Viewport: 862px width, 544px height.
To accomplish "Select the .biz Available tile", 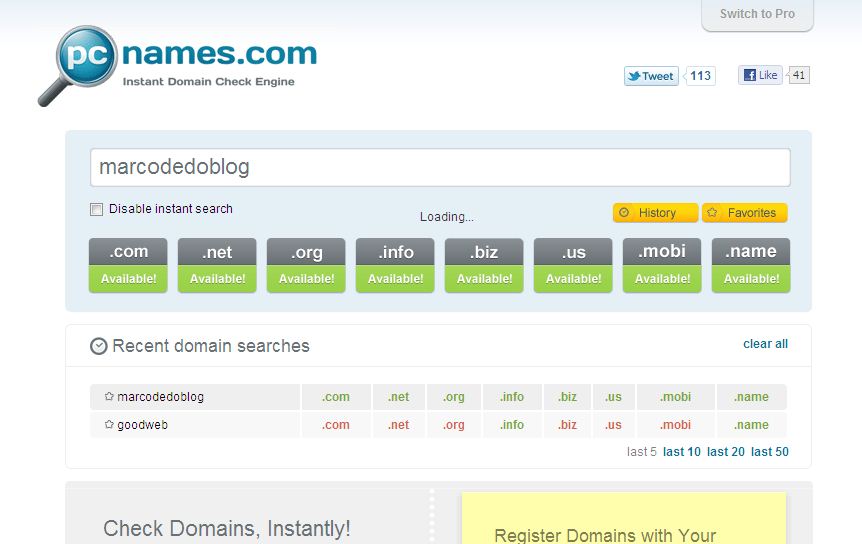I will pyautogui.click(x=484, y=265).
